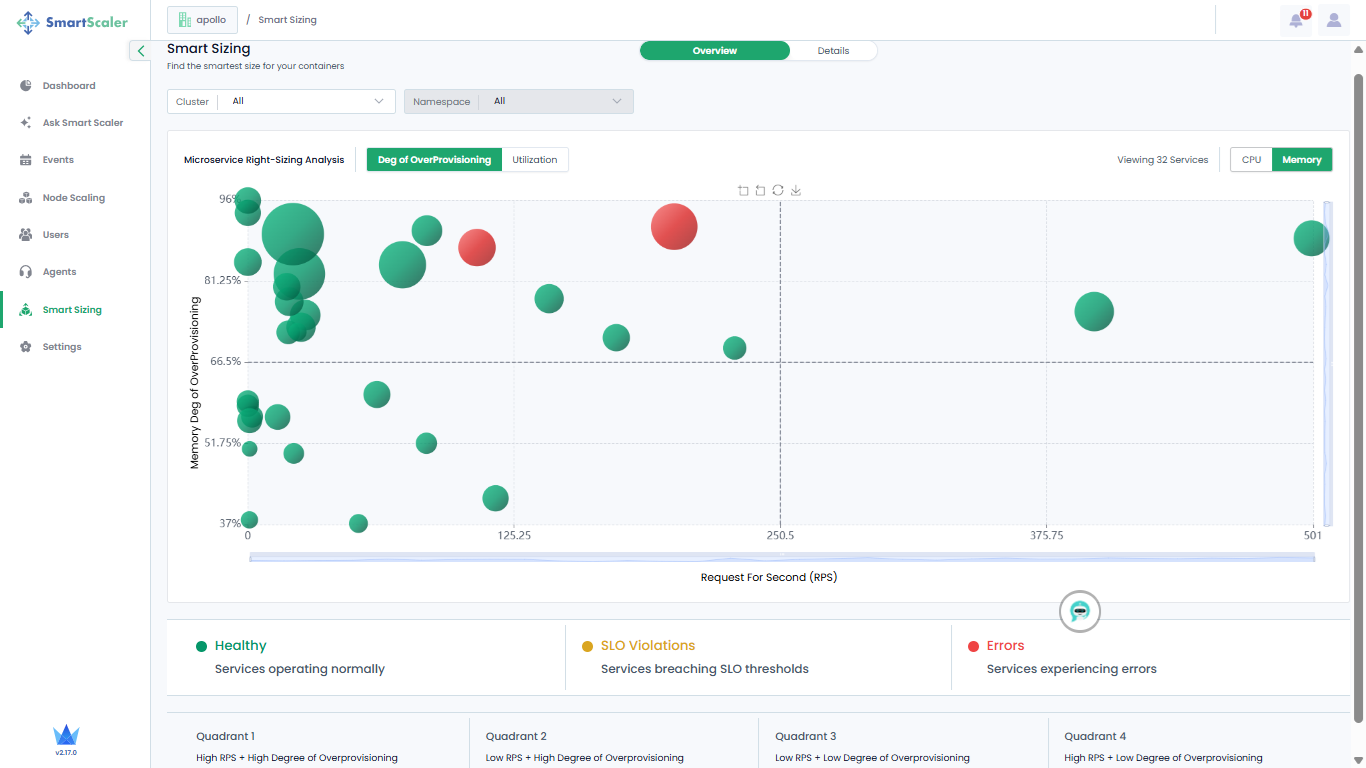Go to Ask Smart Scaler page

click(x=82, y=123)
